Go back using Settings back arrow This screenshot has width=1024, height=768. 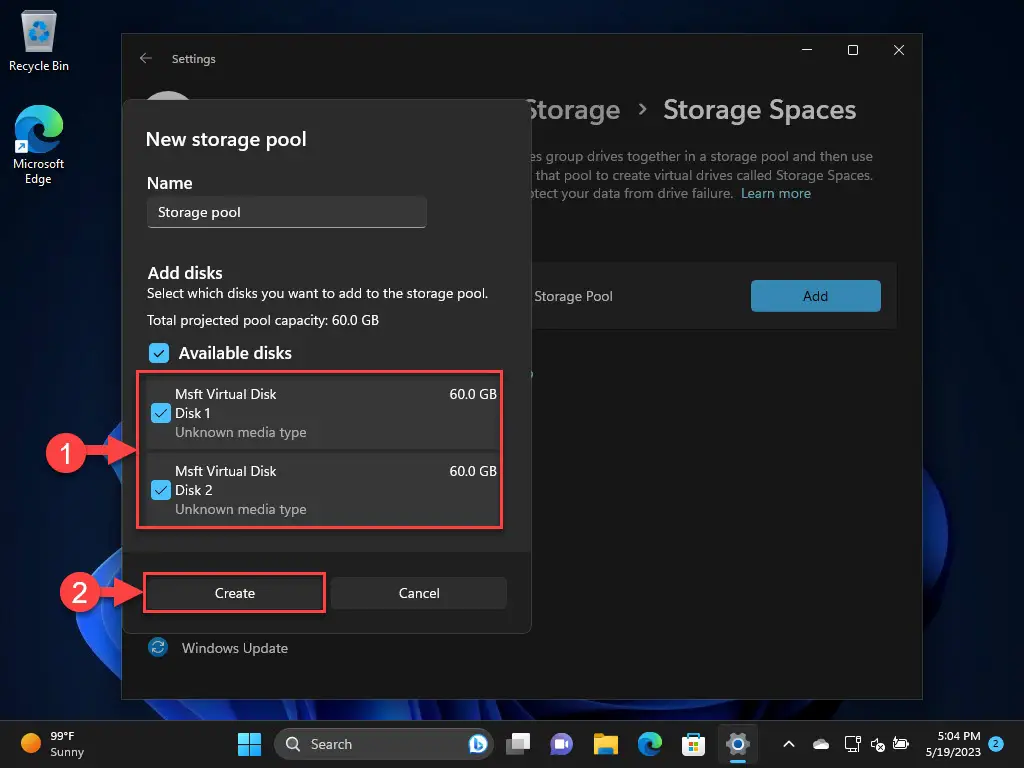pos(146,58)
